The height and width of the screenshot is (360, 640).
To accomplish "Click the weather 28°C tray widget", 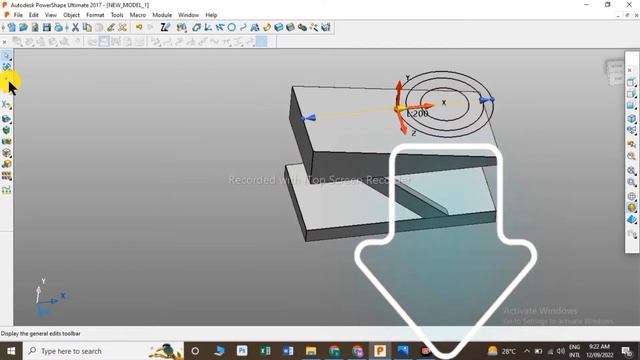I will [502, 351].
